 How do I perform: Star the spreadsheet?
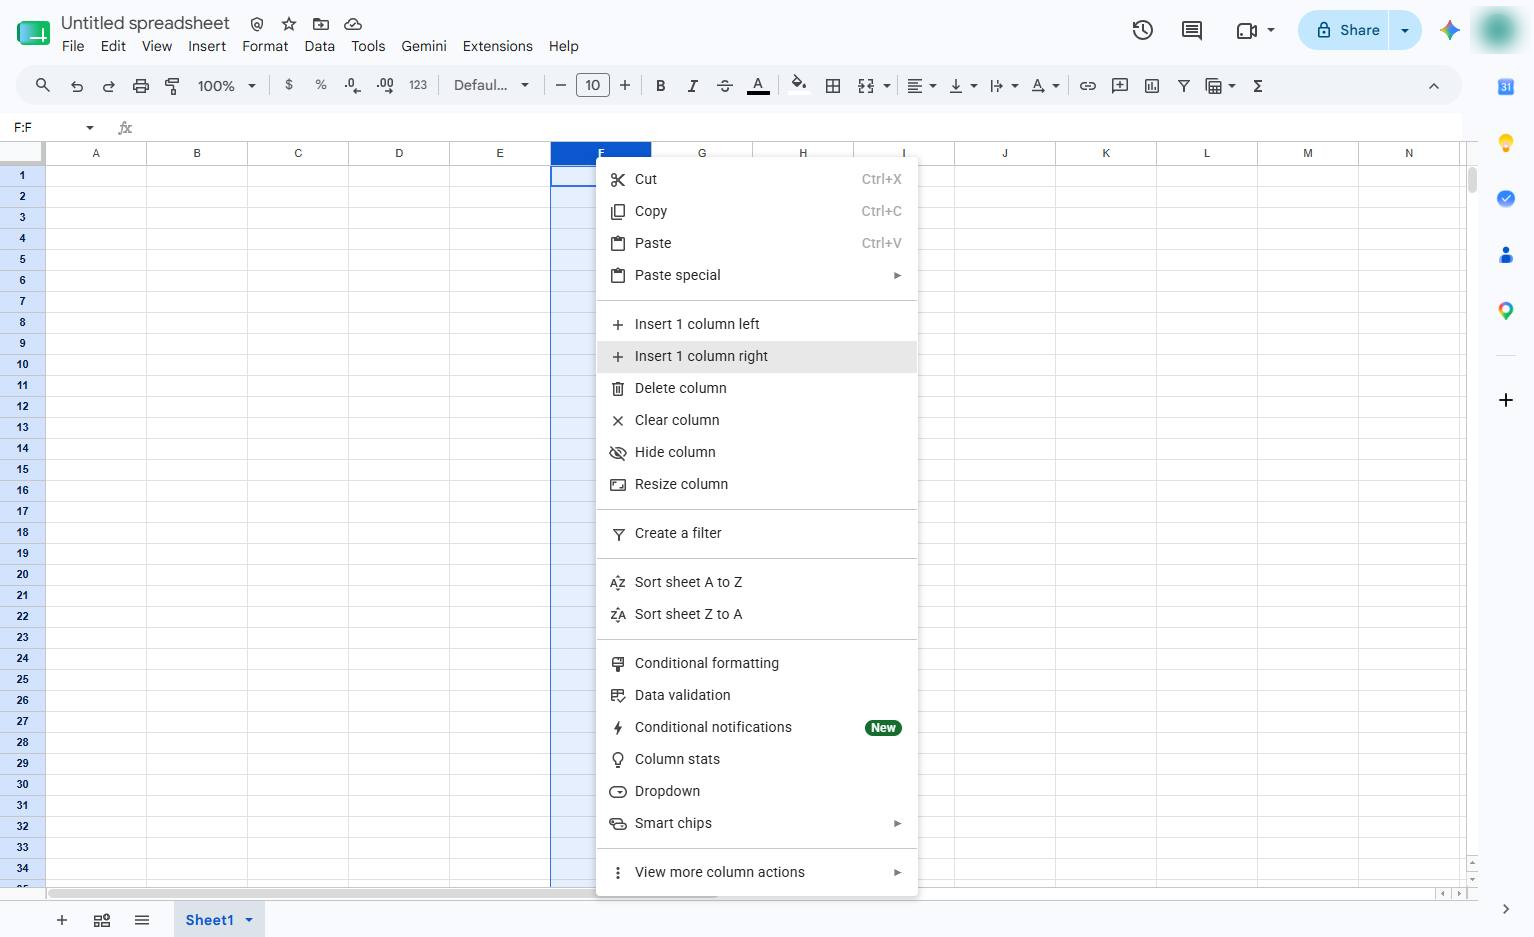[x=289, y=23]
